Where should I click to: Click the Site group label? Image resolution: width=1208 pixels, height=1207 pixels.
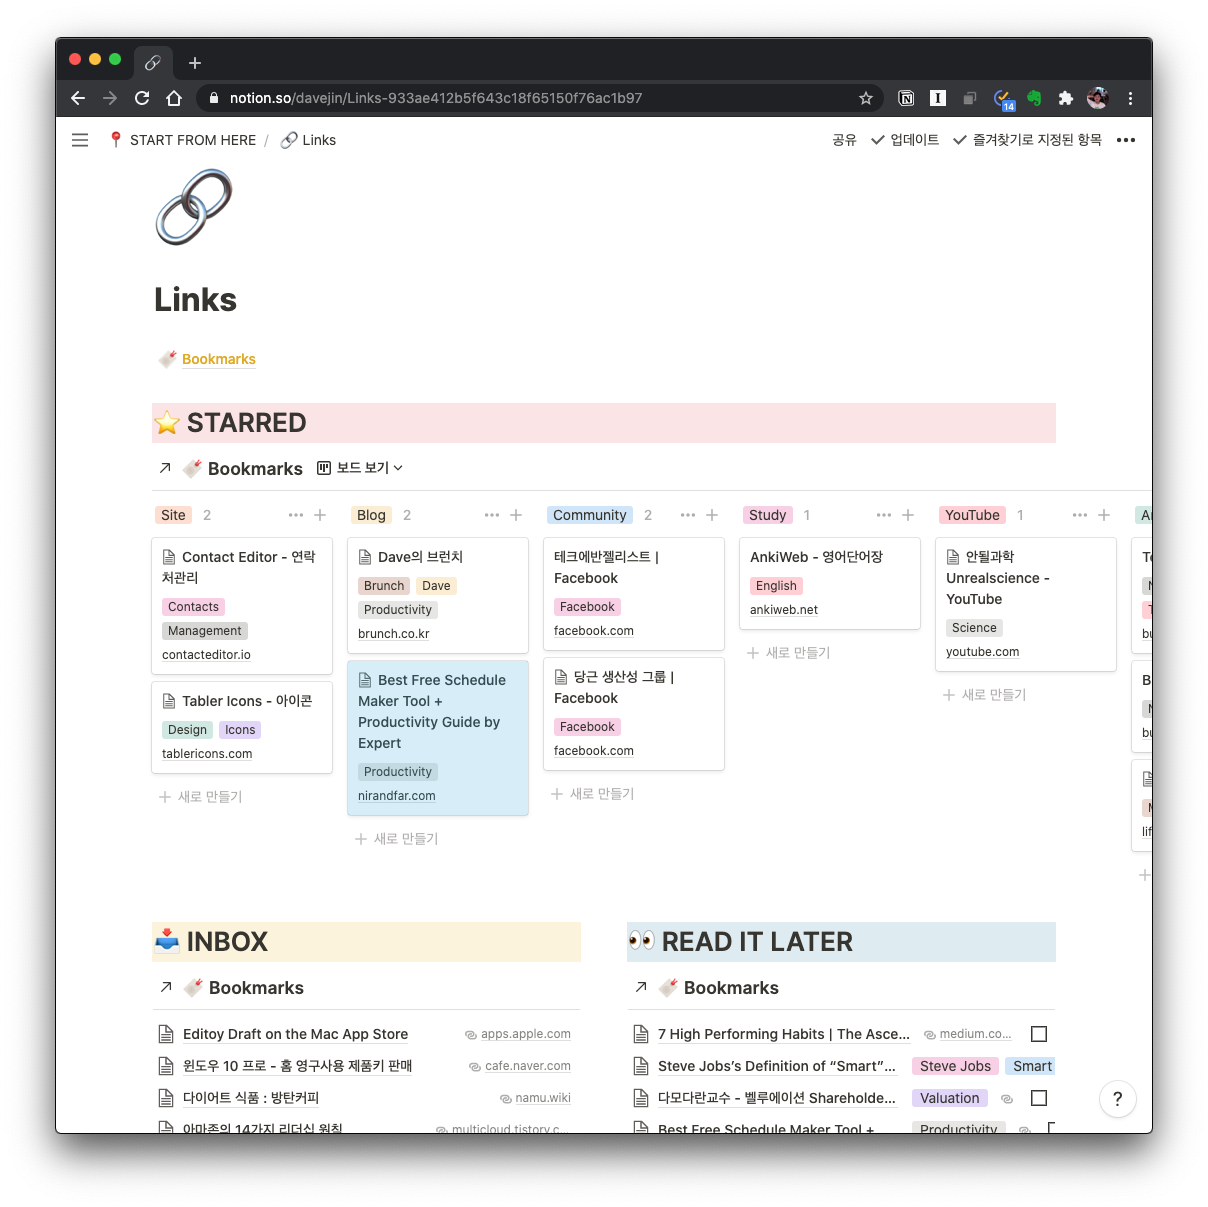coord(173,515)
